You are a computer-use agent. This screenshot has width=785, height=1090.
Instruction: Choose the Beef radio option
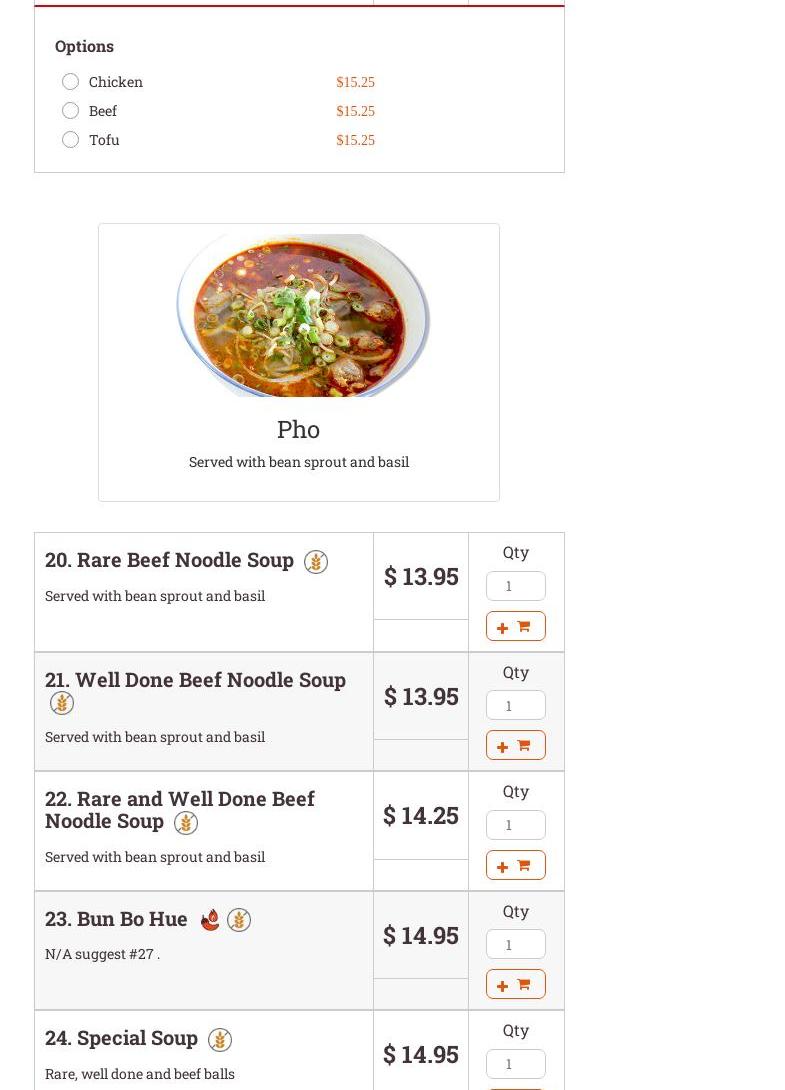tap(70, 111)
